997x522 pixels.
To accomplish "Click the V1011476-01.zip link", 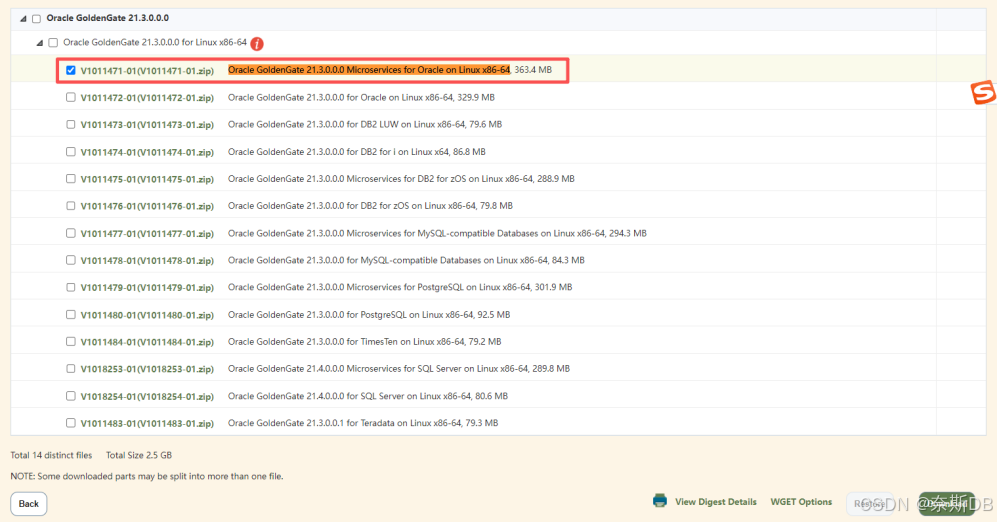I will [147, 207].
